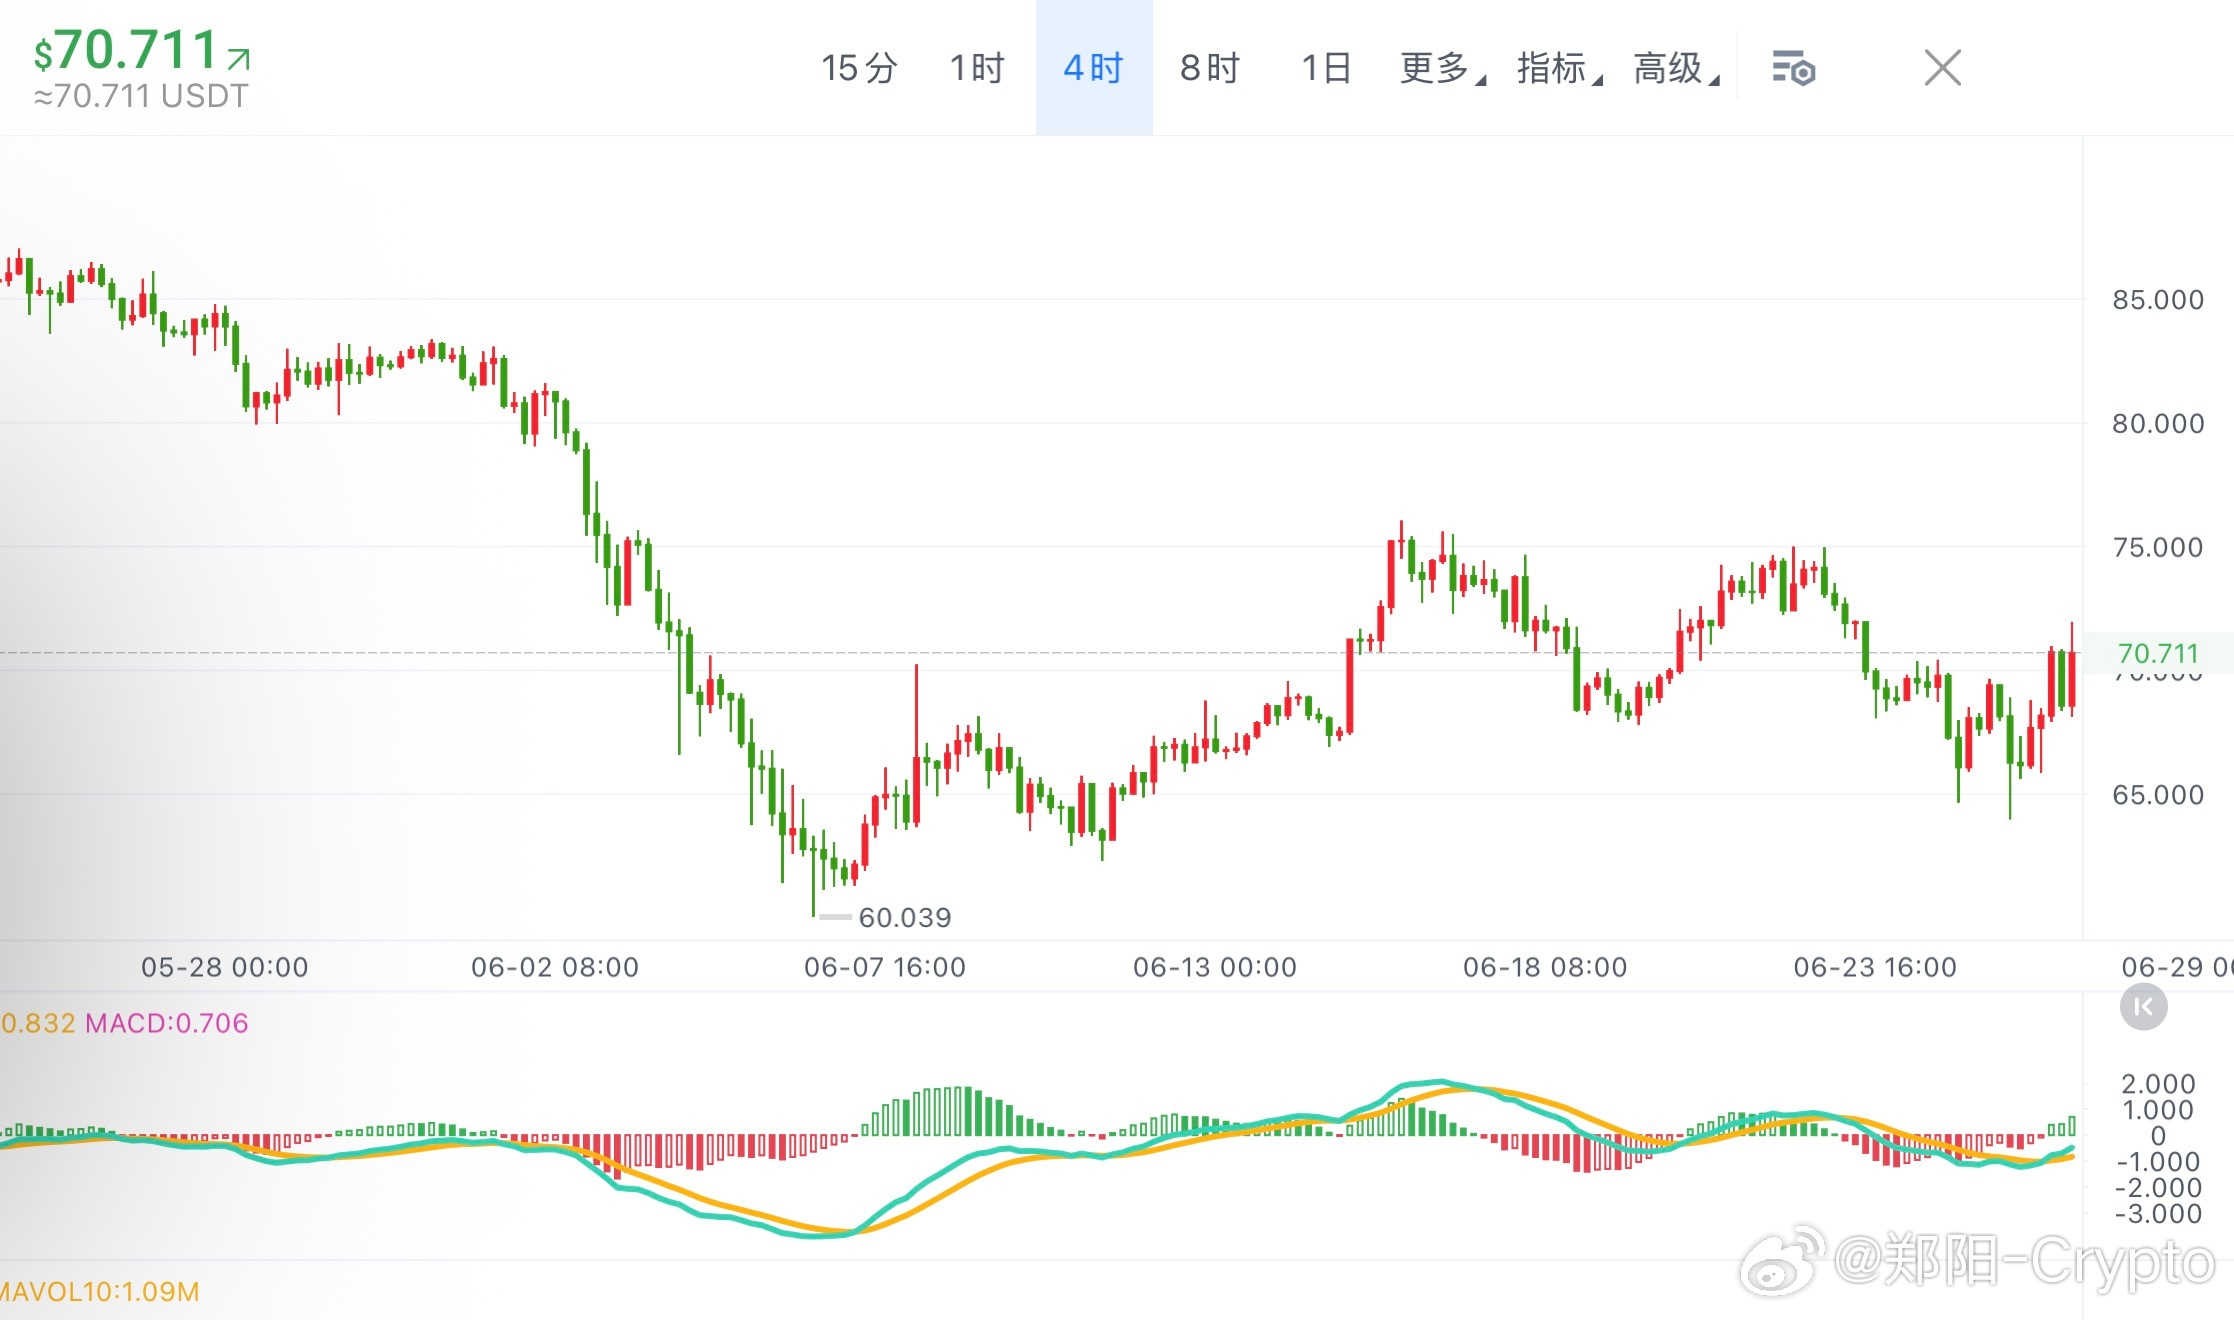Select the 1日 daily interval
The image size is (2234, 1320).
coord(1326,68)
